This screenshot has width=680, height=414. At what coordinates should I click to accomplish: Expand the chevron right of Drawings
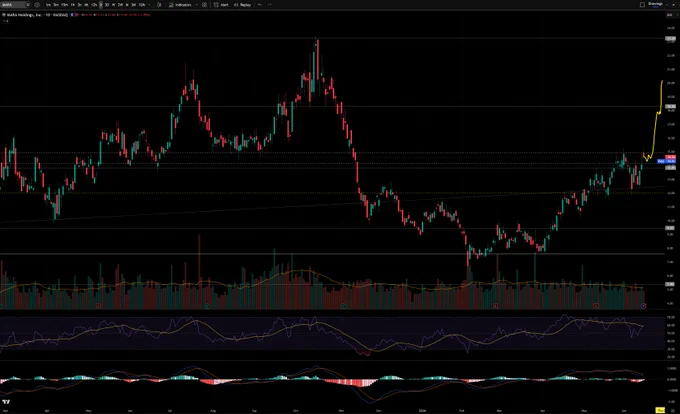pyautogui.click(x=667, y=4)
